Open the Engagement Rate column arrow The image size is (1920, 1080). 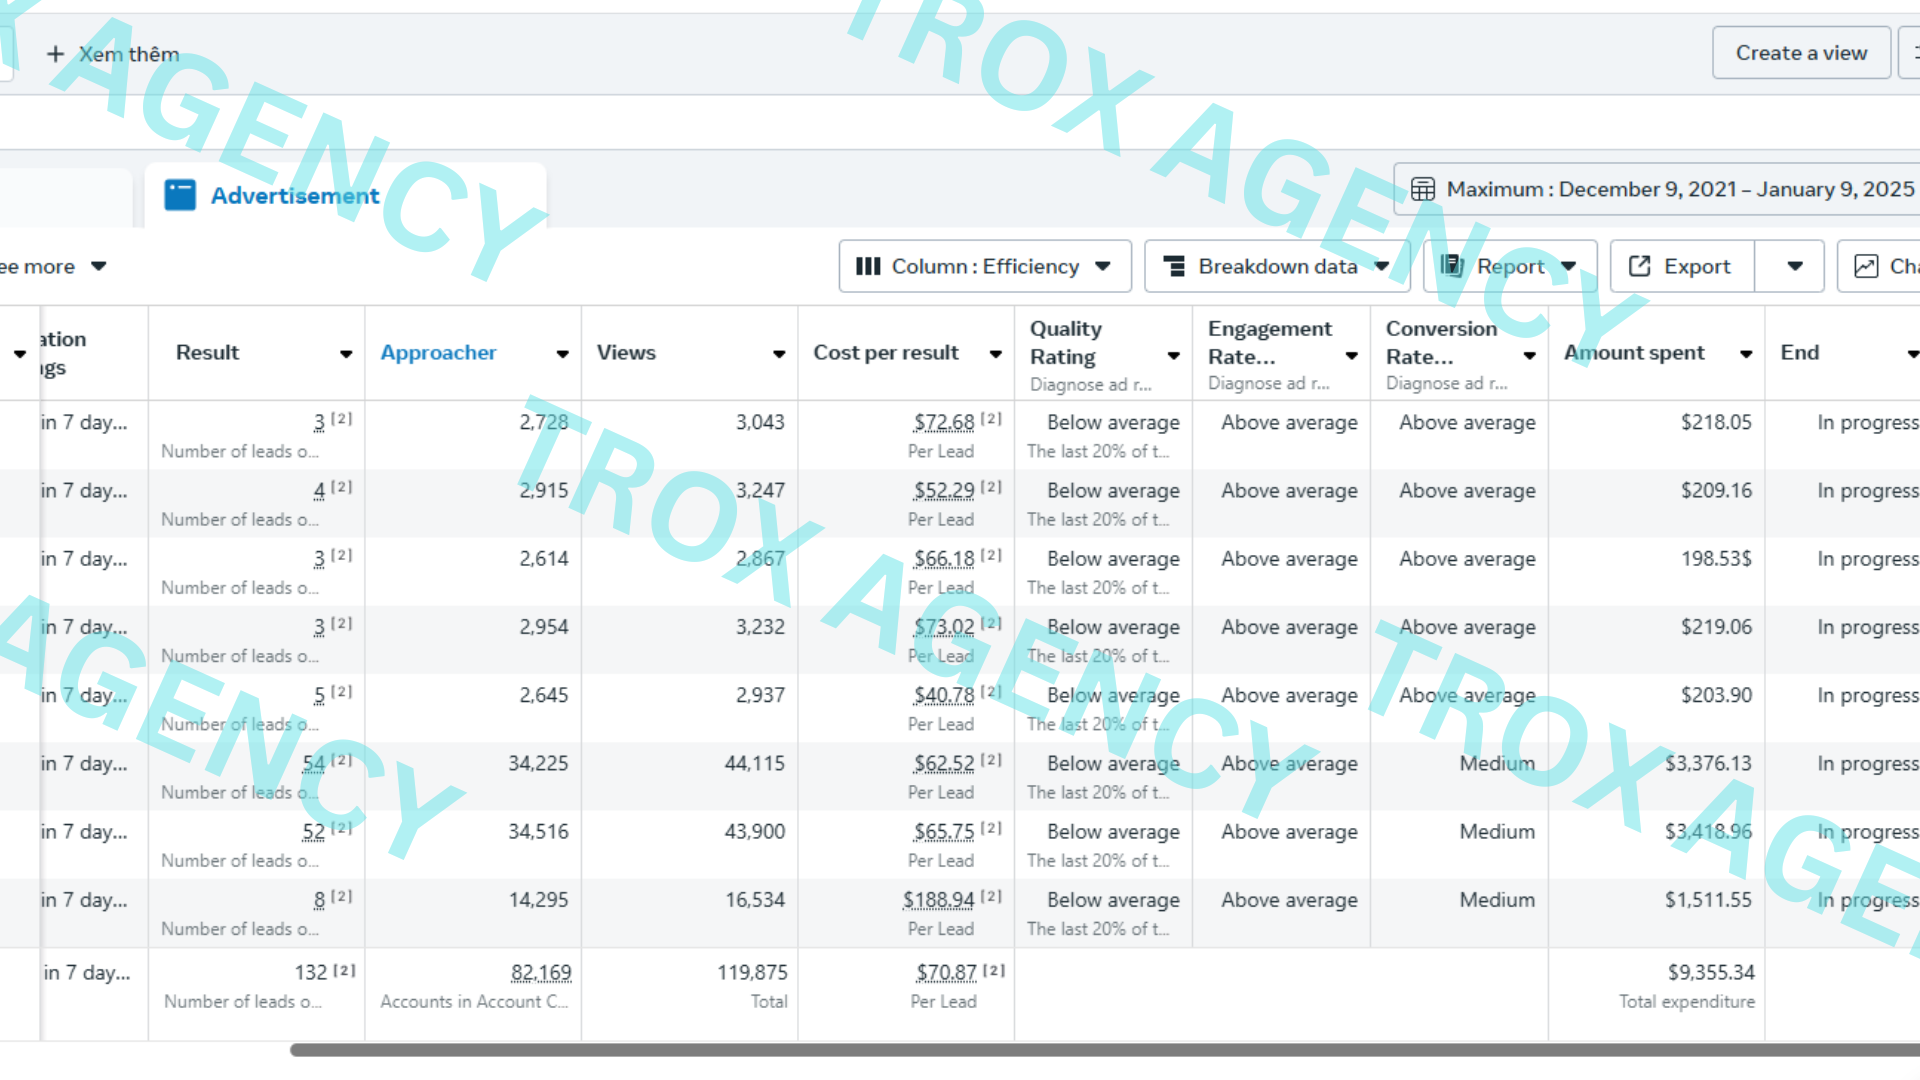tap(1352, 356)
